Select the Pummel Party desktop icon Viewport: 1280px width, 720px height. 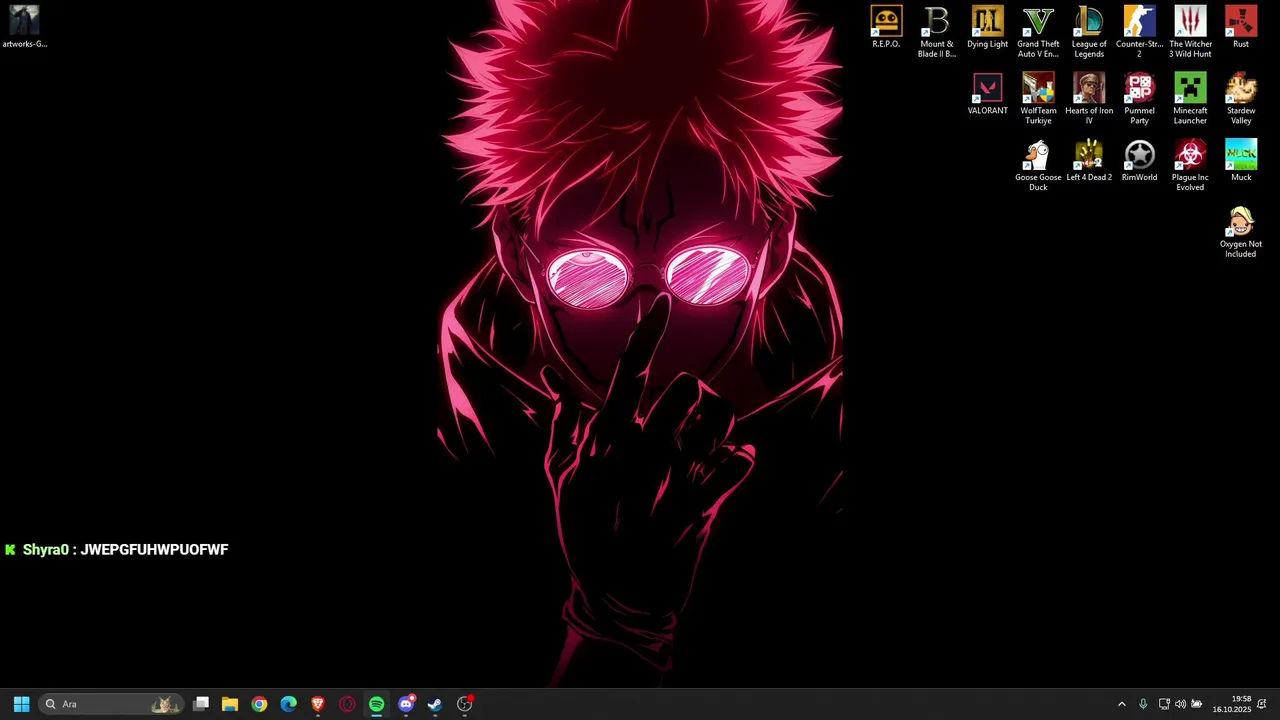click(1139, 99)
